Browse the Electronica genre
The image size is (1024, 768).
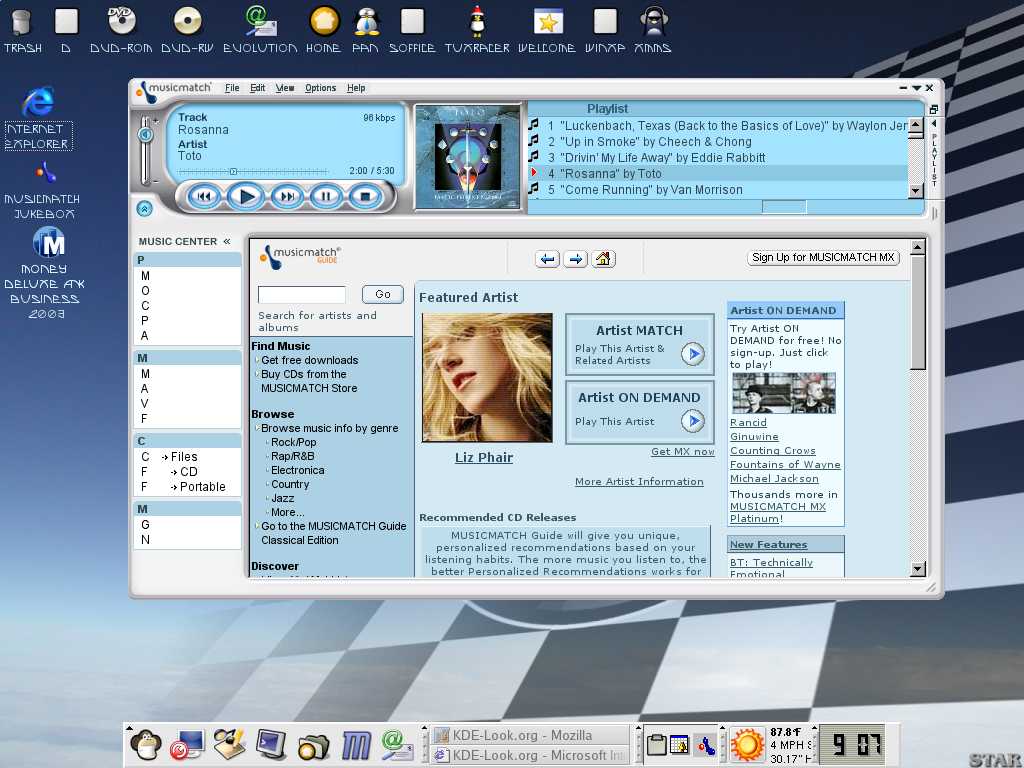298,470
